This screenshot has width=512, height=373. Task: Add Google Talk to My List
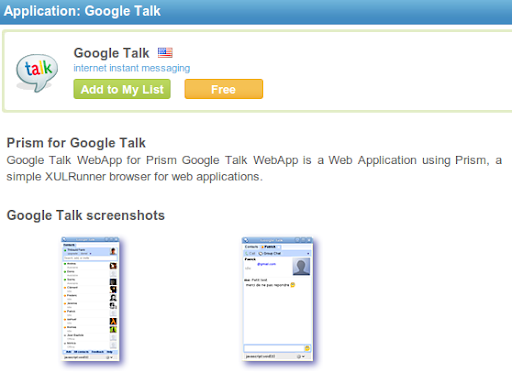[122, 89]
